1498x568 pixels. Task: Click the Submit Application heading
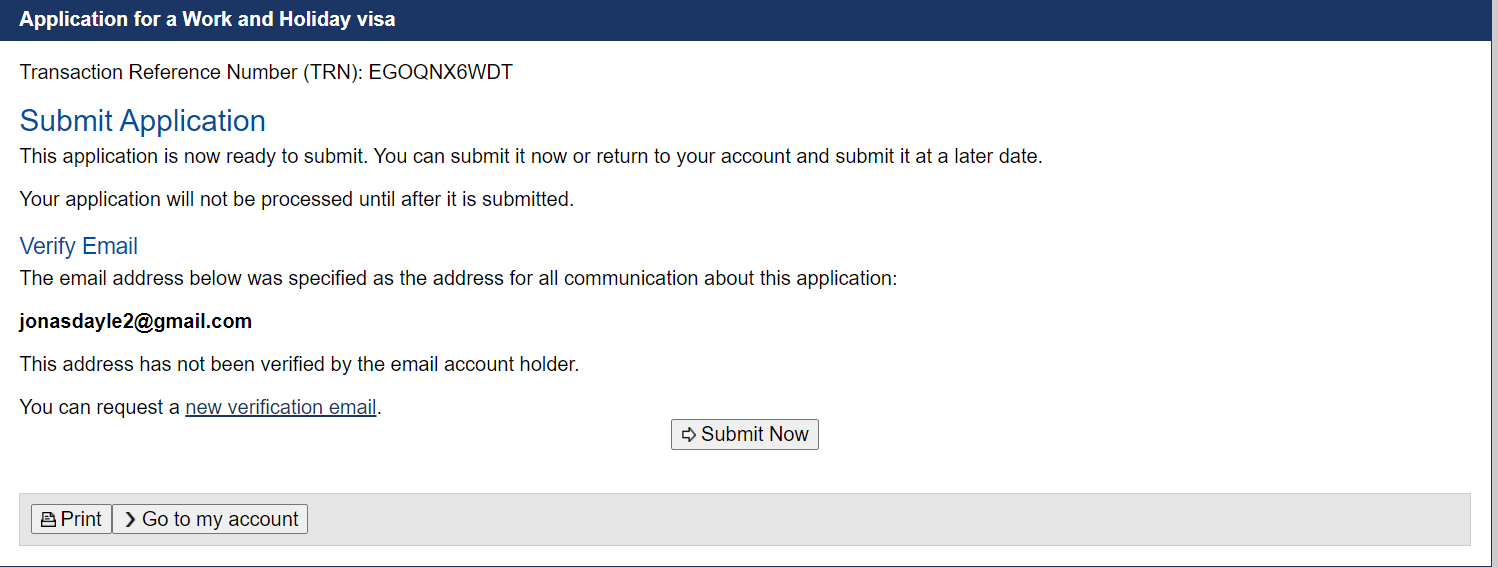tap(143, 120)
